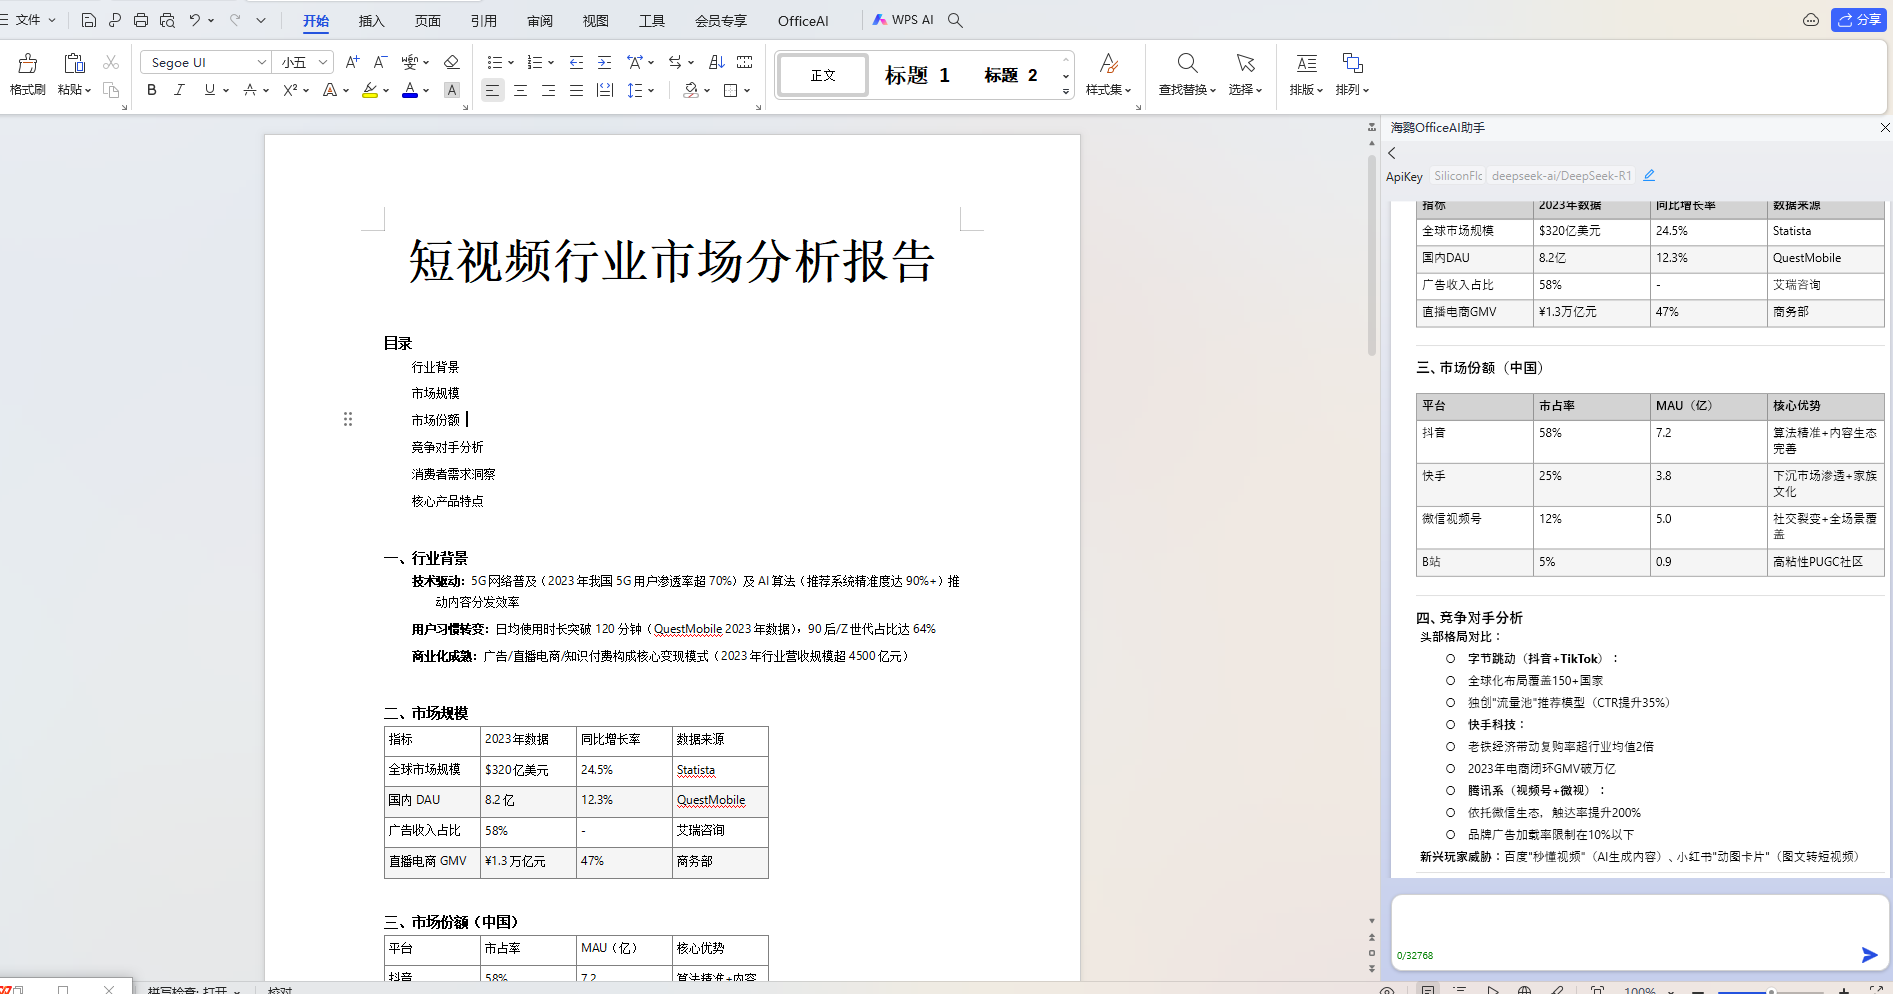
Task: Undo the last action
Action: click(x=195, y=20)
